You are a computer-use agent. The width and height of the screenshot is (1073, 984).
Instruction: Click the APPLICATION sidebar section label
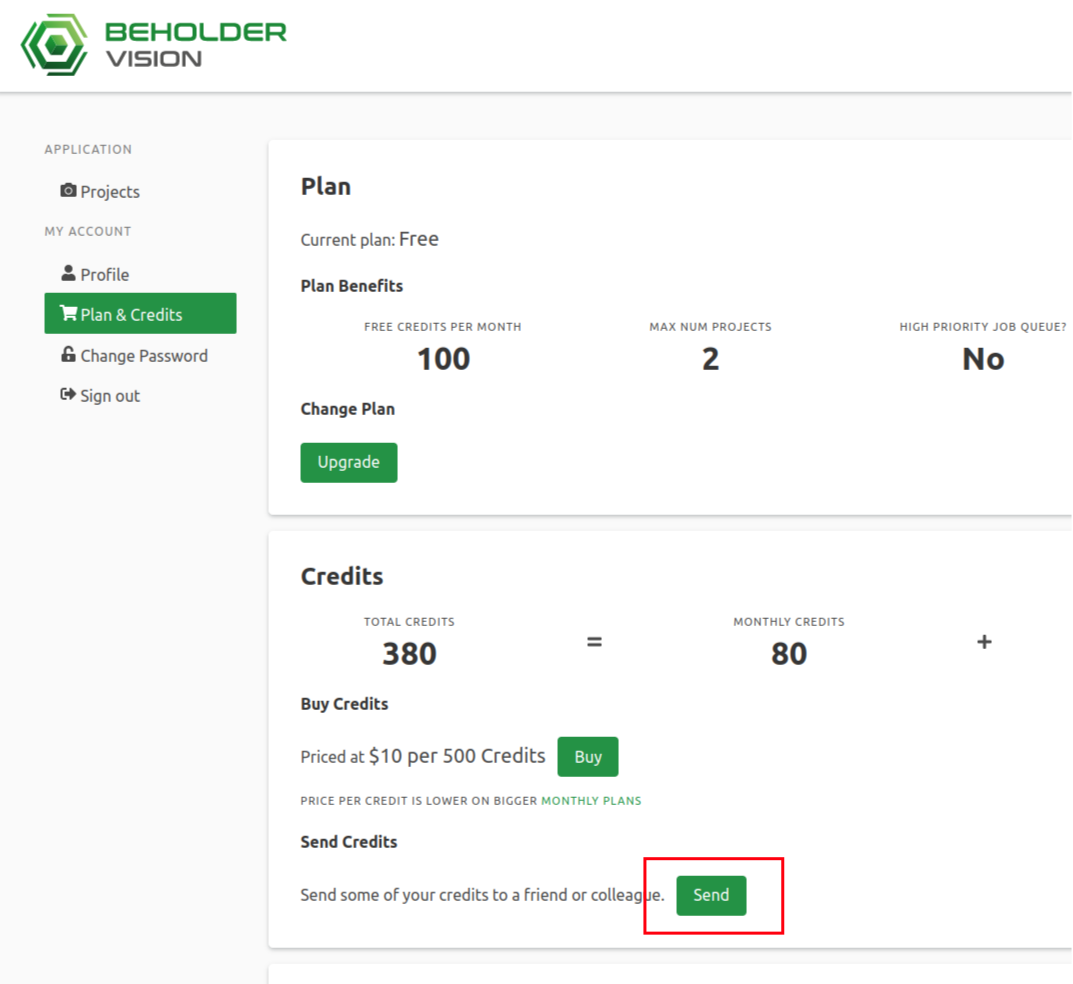pos(88,149)
